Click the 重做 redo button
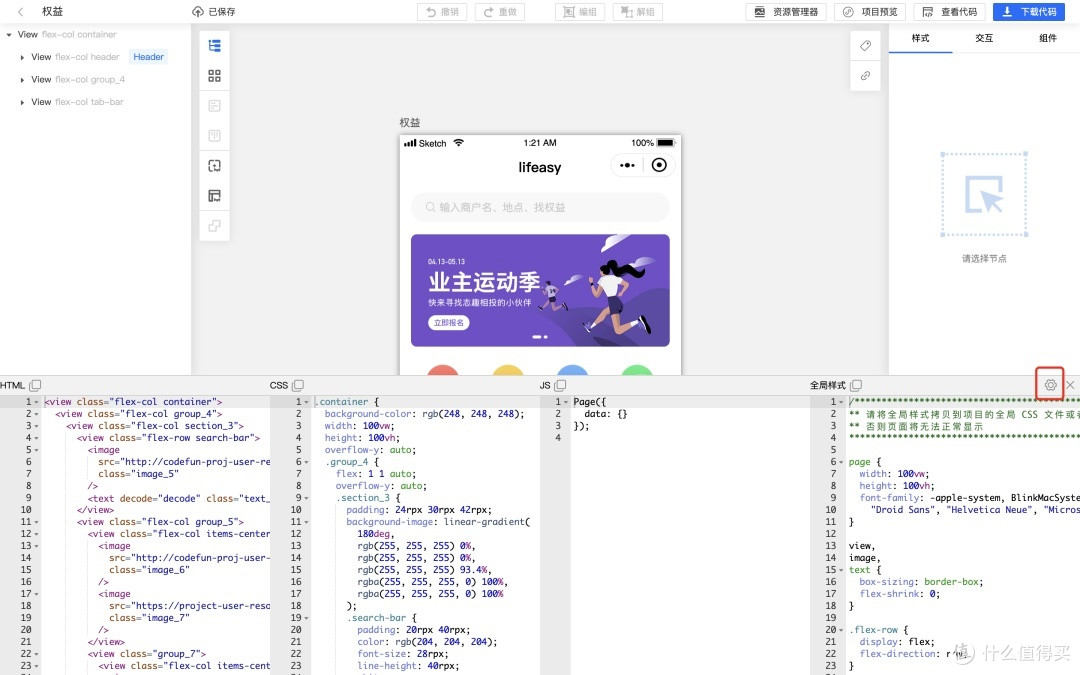The width and height of the screenshot is (1080, 675). [500, 12]
